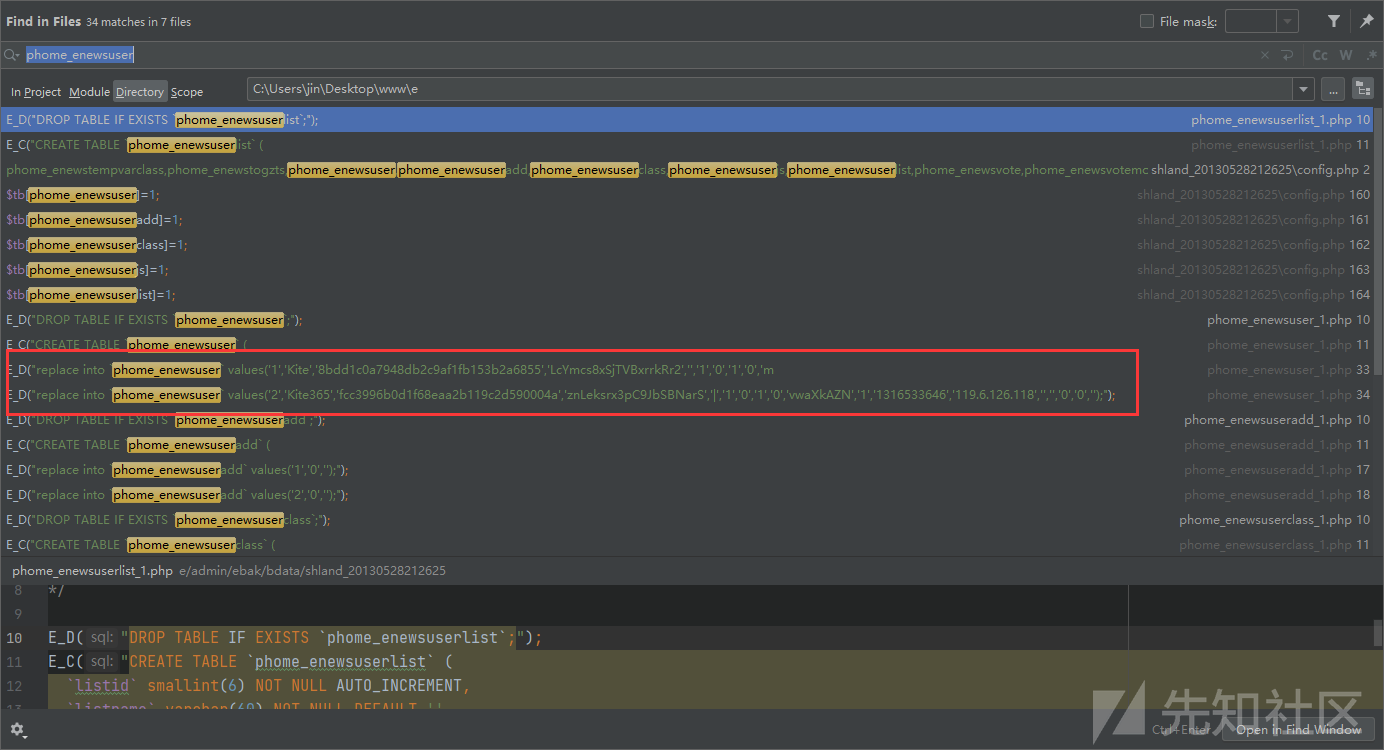Open the settings gear at the bottom left
Screen dimensions: 1384x750
pos(17,730)
